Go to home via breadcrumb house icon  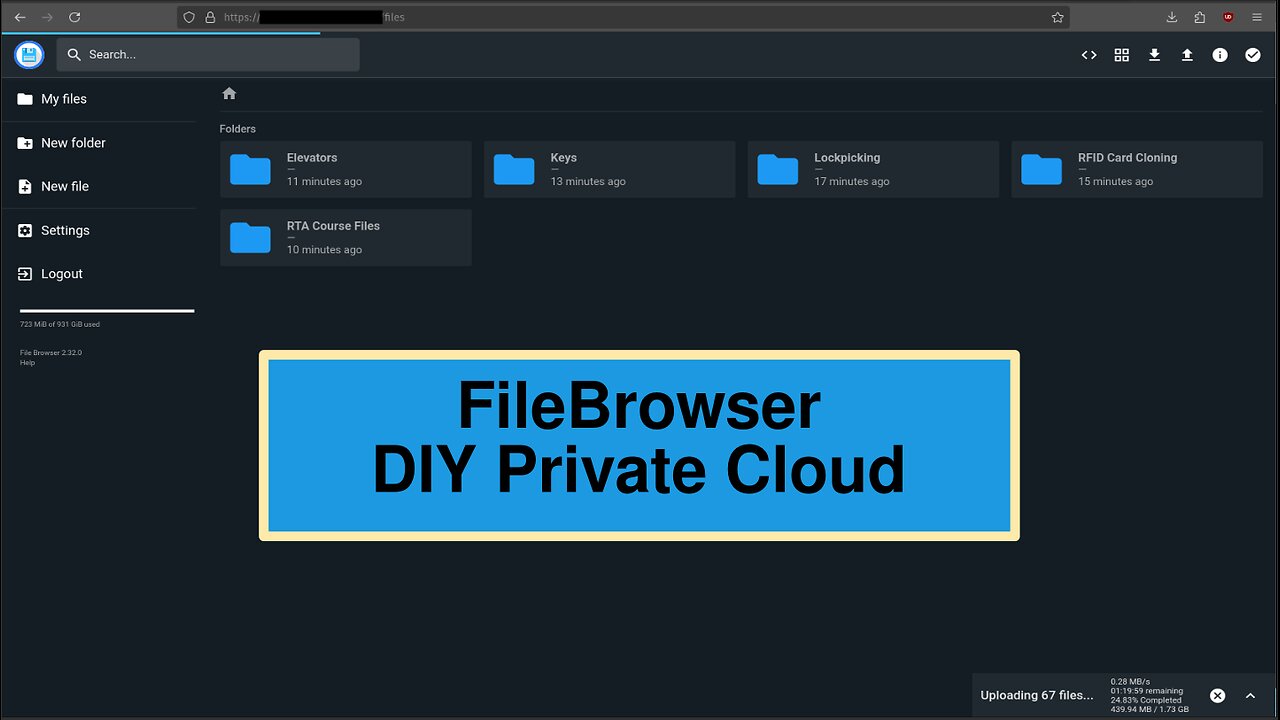(229, 93)
